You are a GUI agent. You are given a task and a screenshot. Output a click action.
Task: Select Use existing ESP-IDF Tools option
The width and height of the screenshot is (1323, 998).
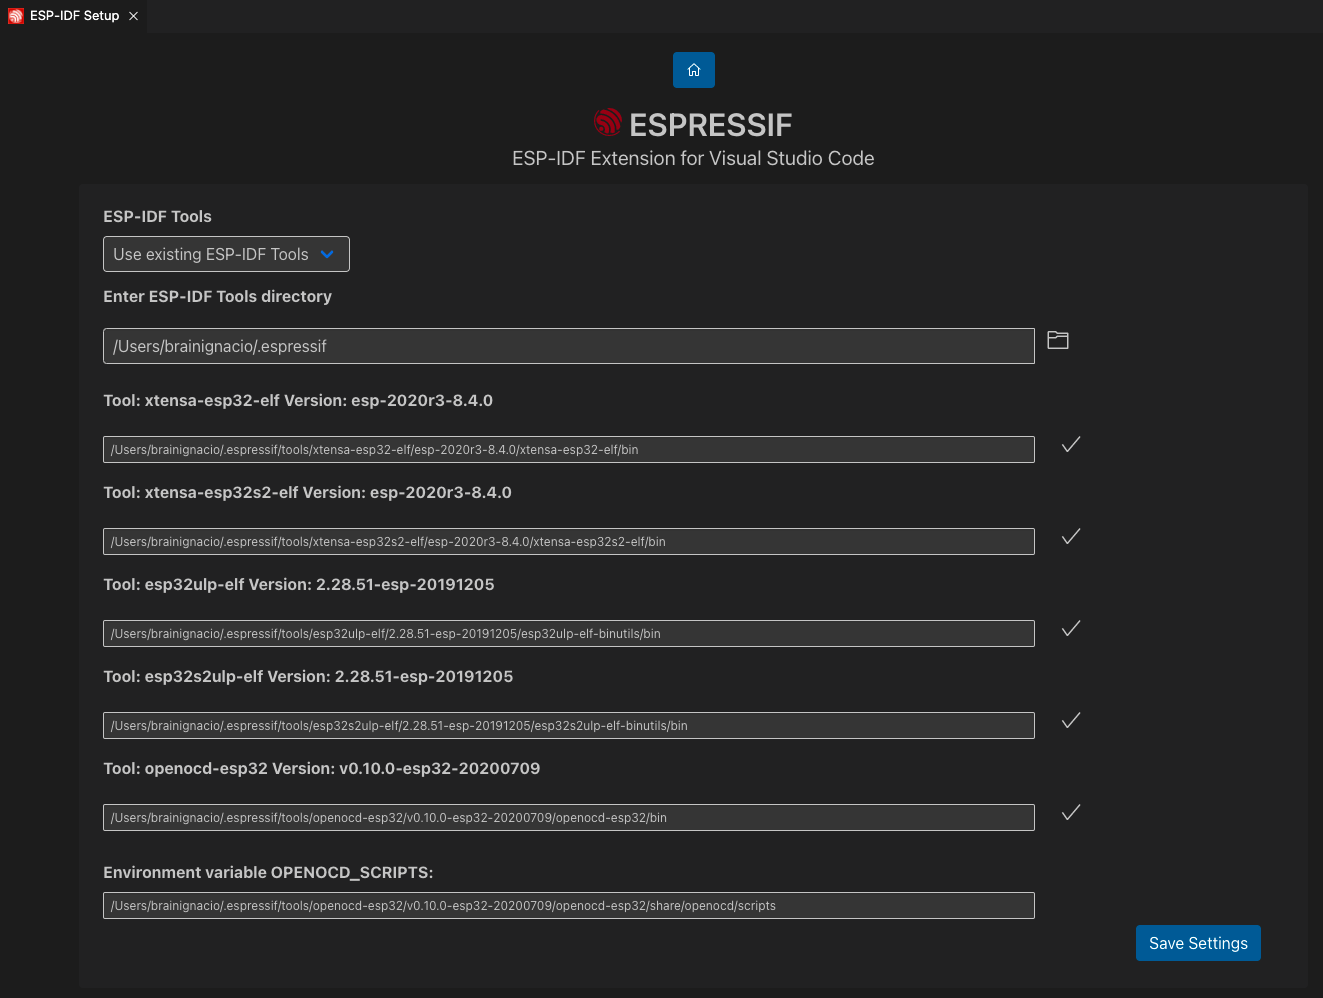(x=210, y=254)
